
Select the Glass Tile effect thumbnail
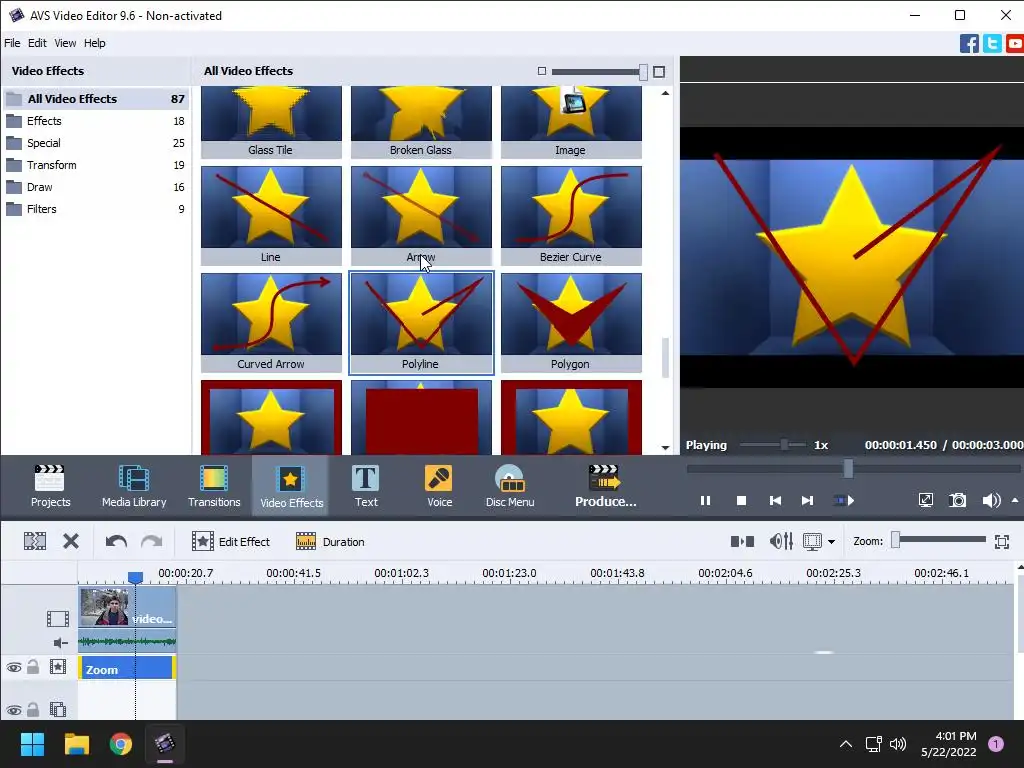271,122
